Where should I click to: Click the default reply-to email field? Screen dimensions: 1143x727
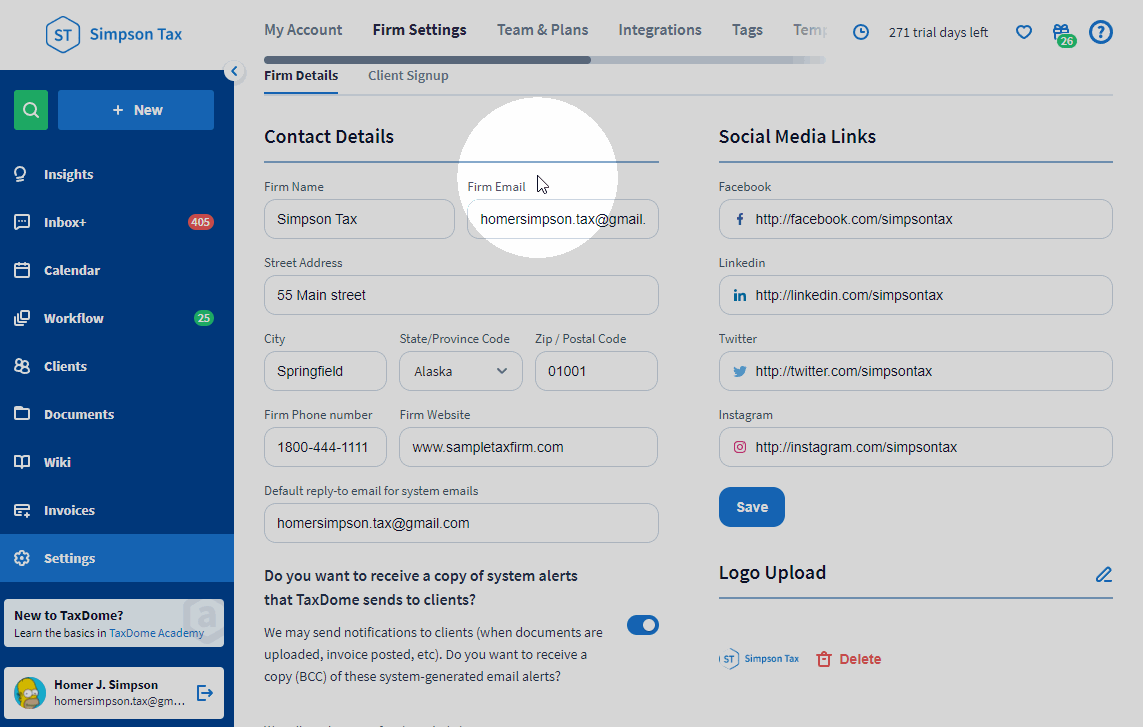pos(461,523)
